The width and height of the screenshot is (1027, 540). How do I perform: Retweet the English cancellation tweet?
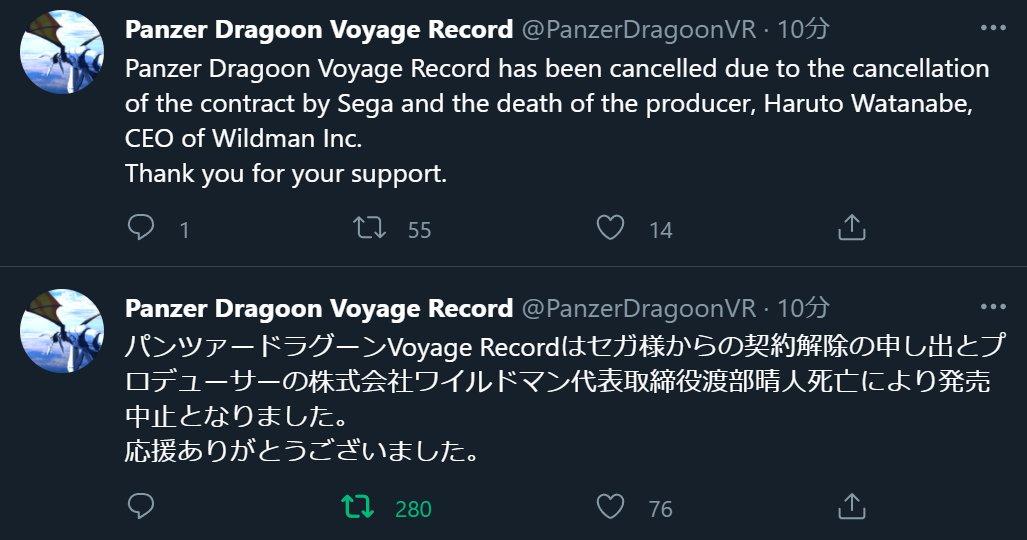click(371, 229)
